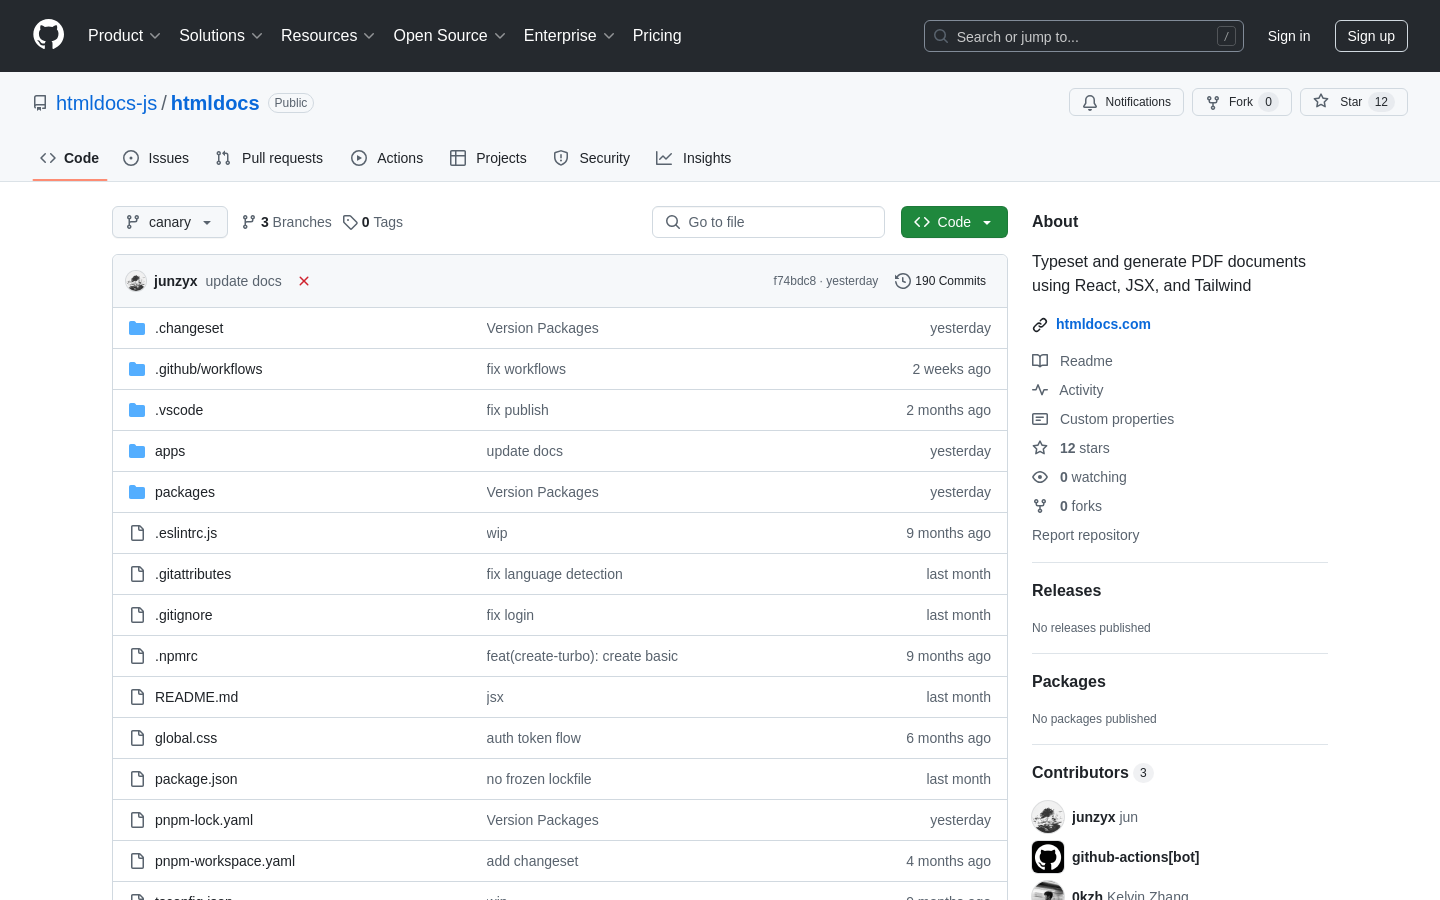
Task: Select the magnifier icon in top search bar
Action: pos(941,36)
